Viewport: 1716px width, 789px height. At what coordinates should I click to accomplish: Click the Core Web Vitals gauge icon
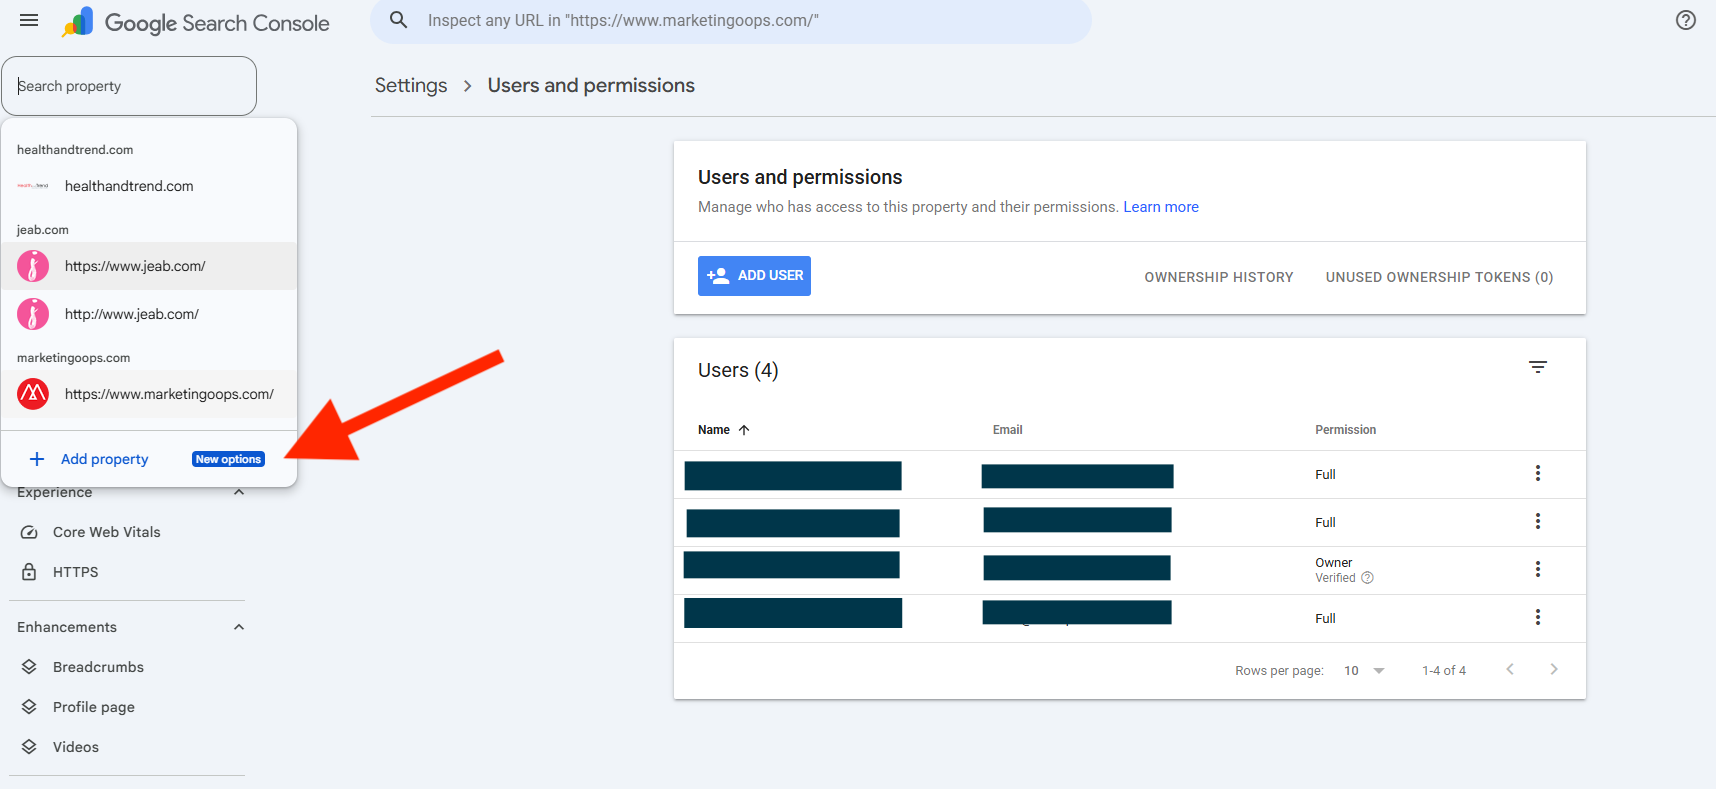(x=29, y=532)
